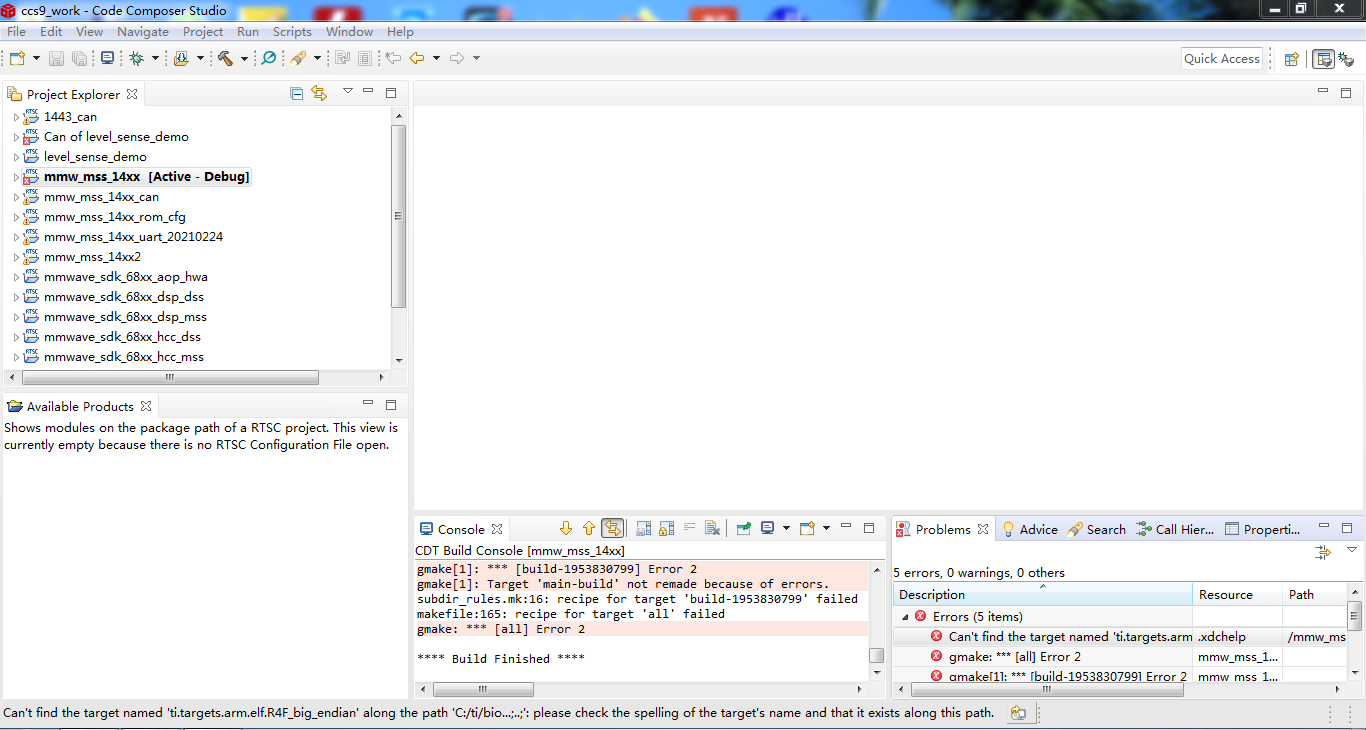Viewport: 1366px width, 730px height.
Task: Open the File menu
Action: pyautogui.click(x=17, y=31)
